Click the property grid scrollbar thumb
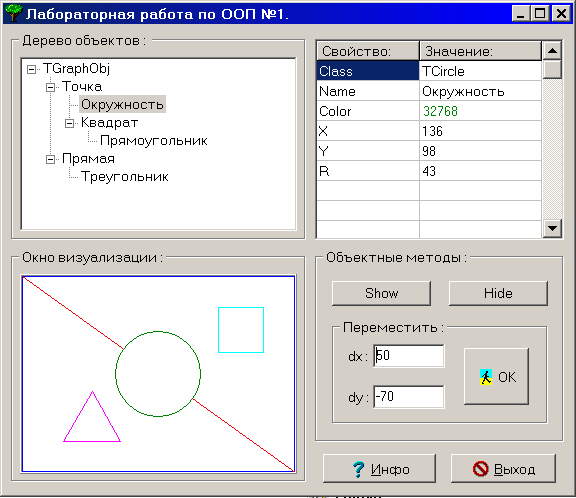 552,69
